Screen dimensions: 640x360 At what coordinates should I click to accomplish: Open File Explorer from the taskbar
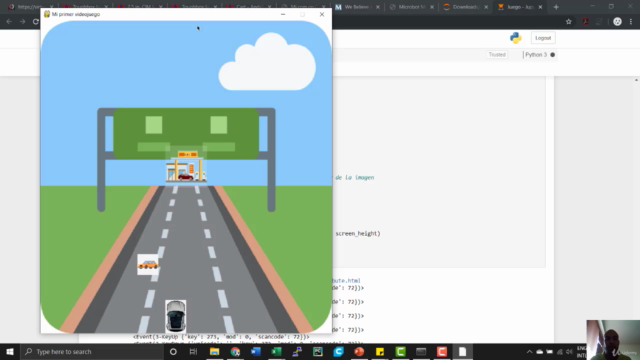click(x=214, y=351)
